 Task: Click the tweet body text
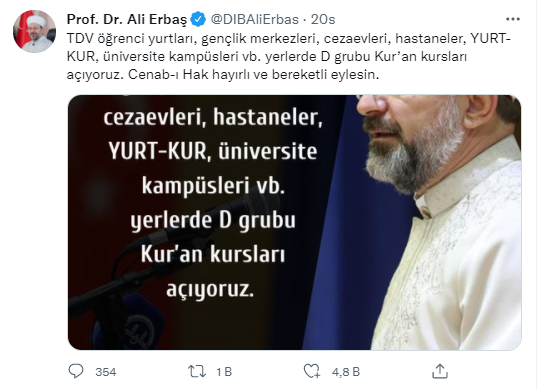pyautogui.click(x=288, y=56)
